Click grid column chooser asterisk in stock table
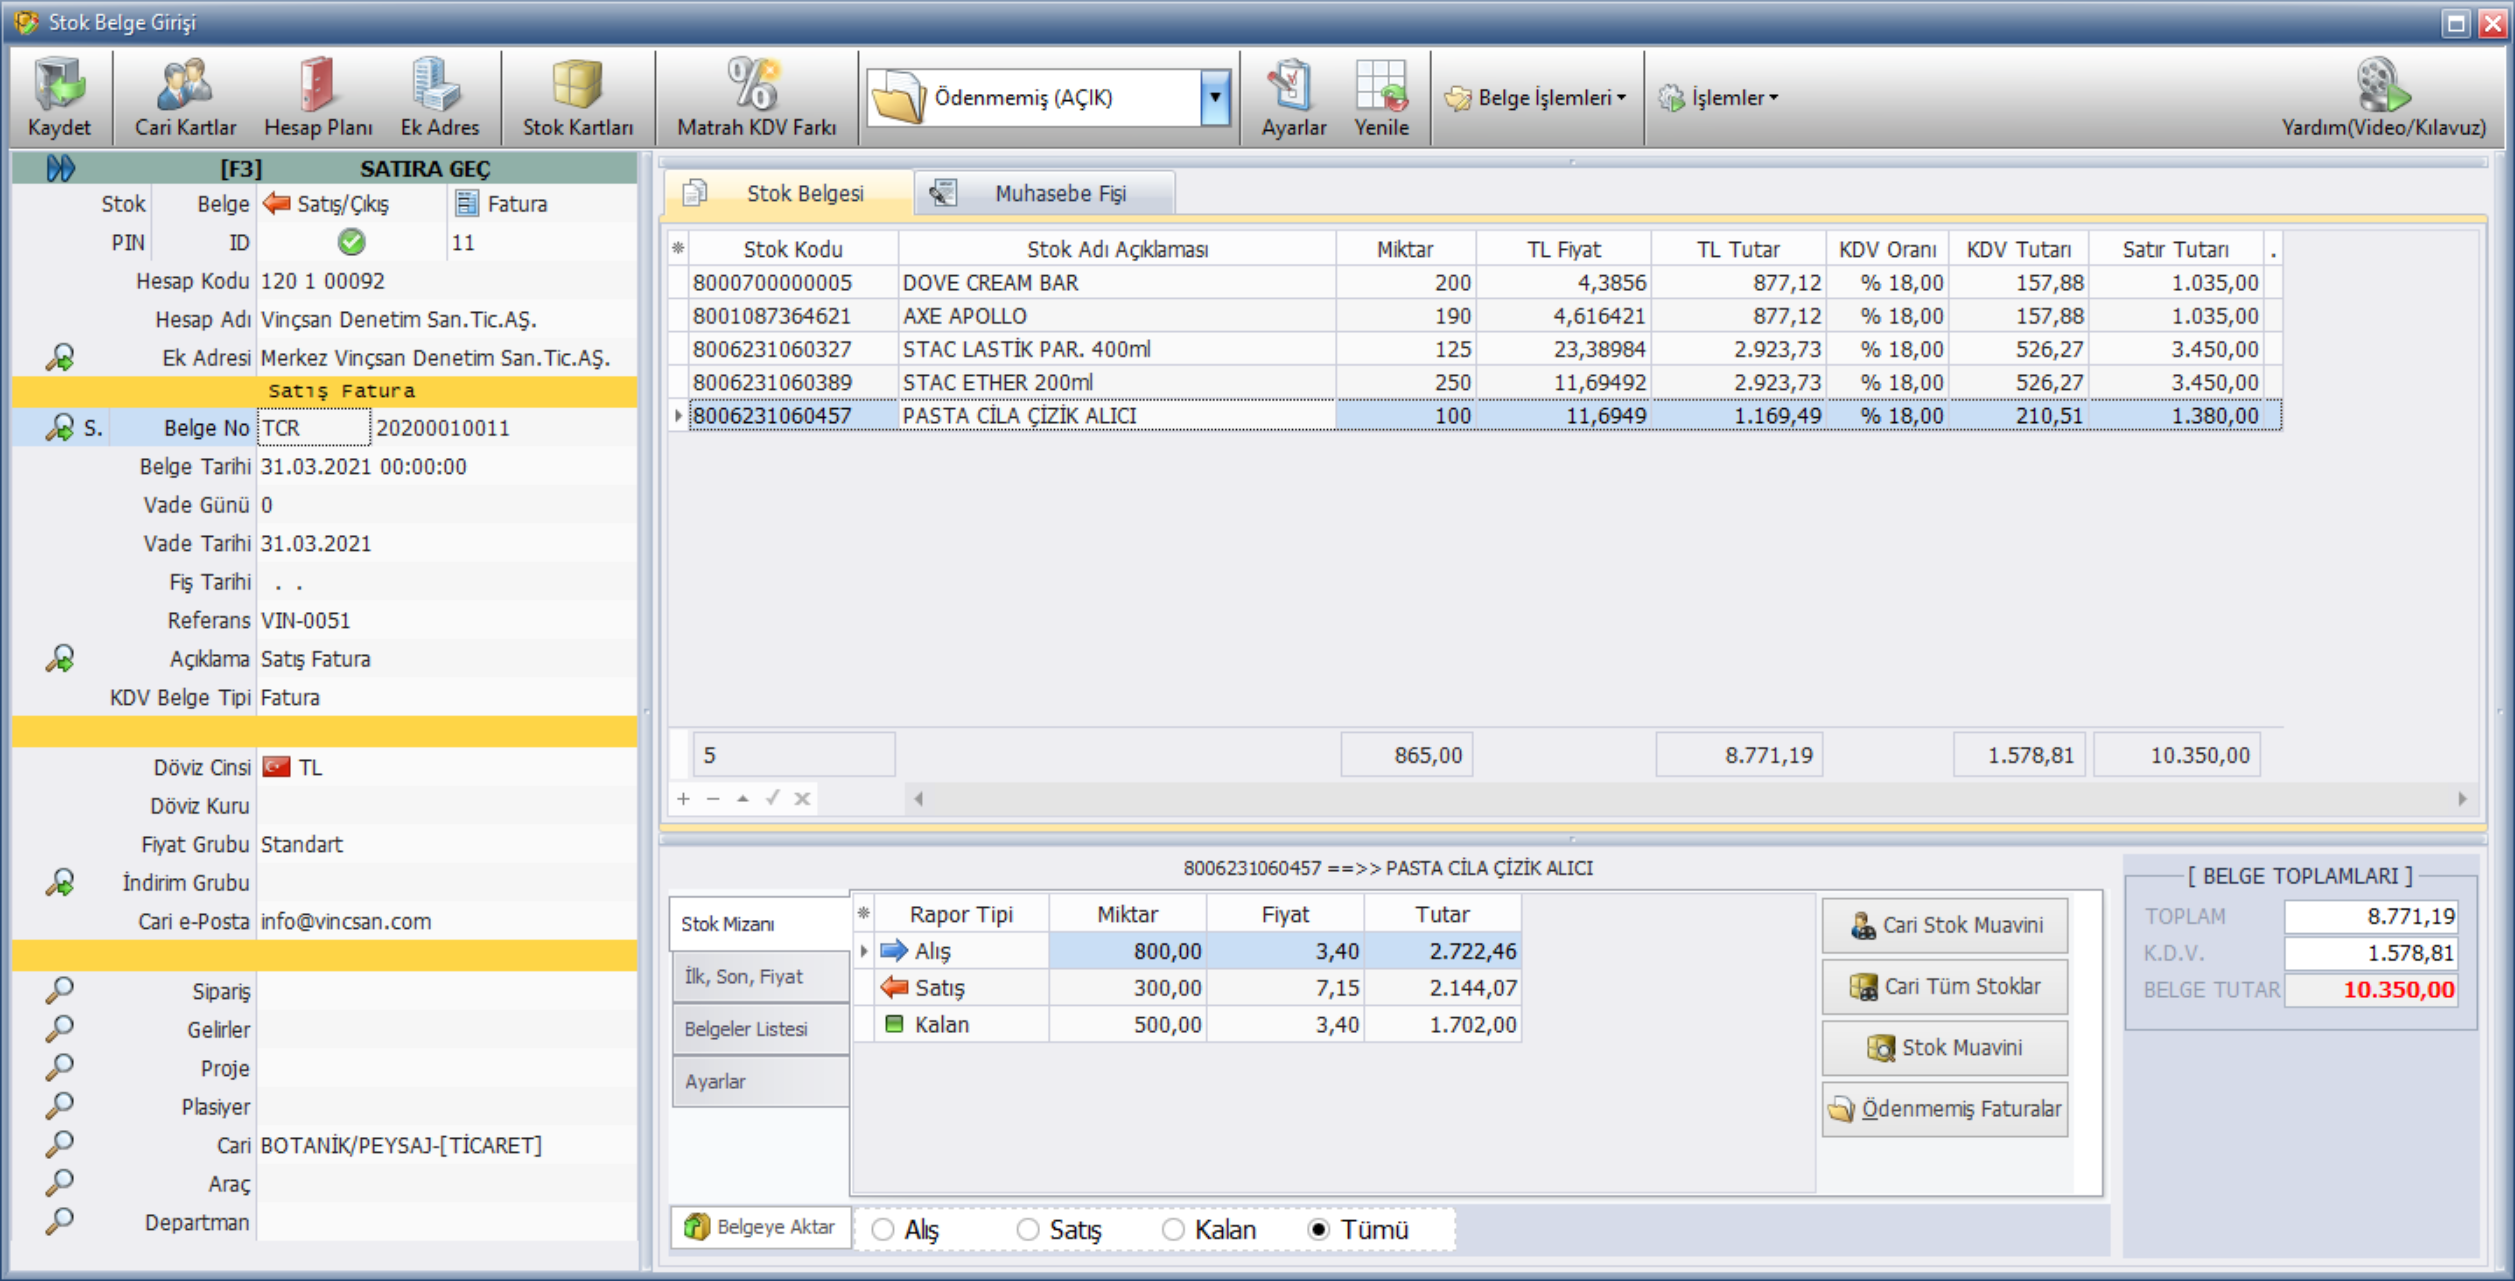This screenshot has height=1281, width=2515. coord(678,248)
